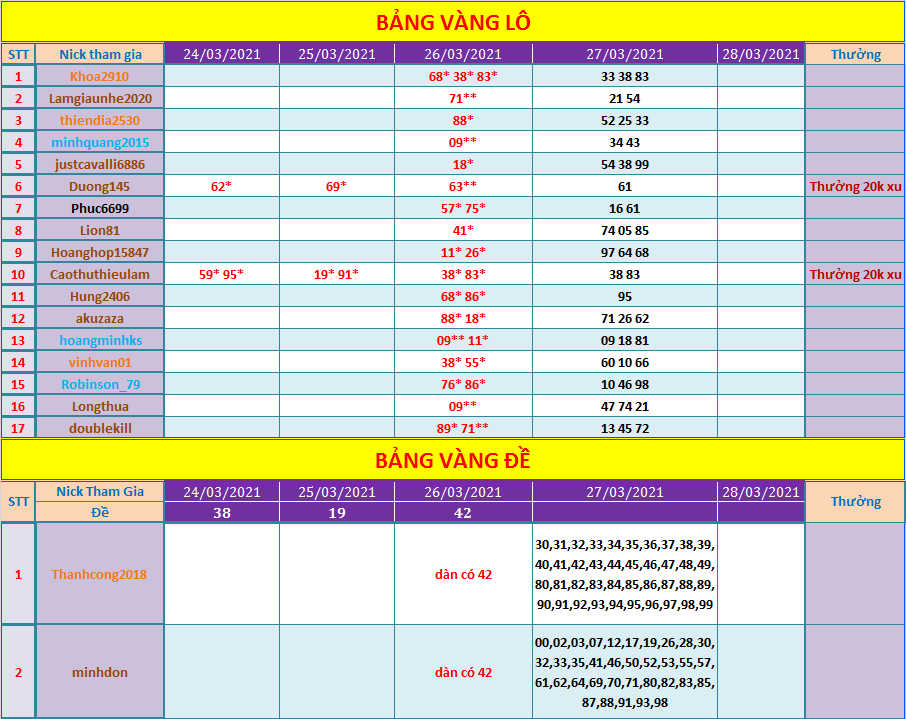Select nick 'doublekill' cell
The height and width of the screenshot is (719, 906).
pyautogui.click(x=100, y=428)
